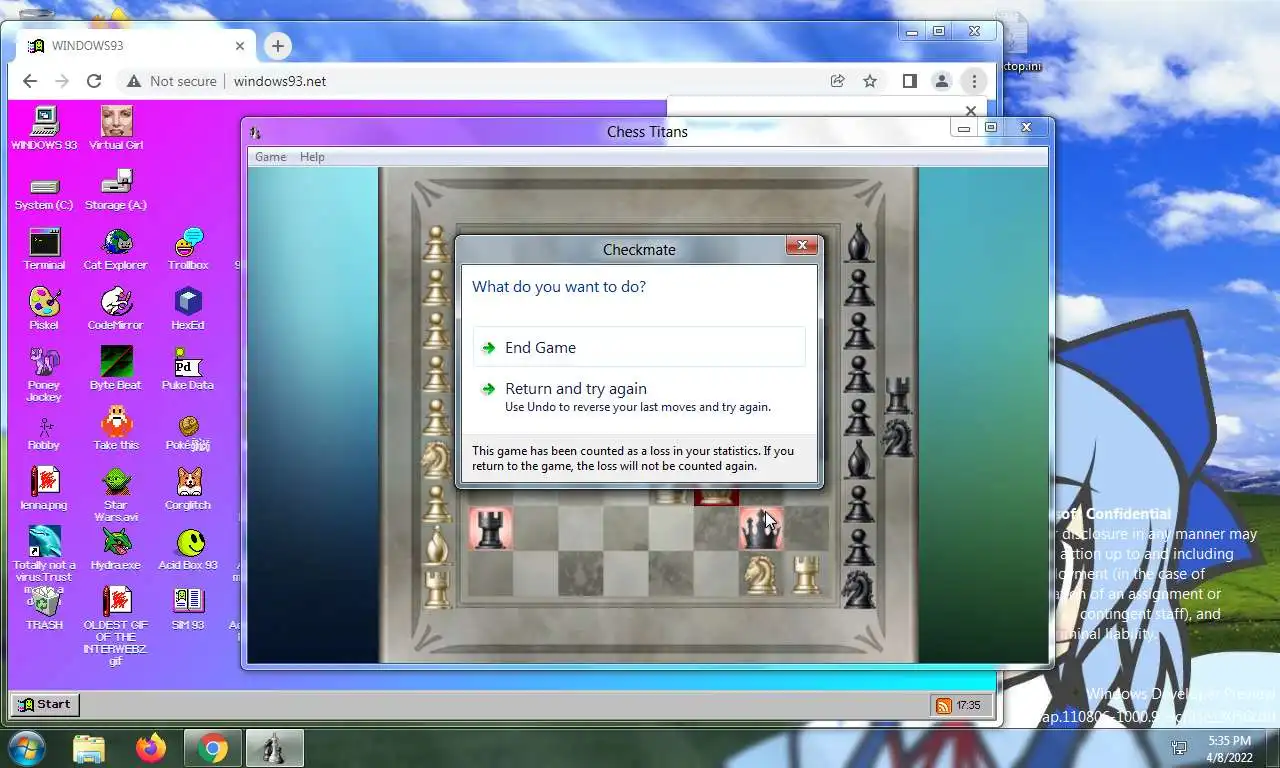1280x768 pixels.
Task: Click the Chess Titans title bar text
Action: pos(647,131)
